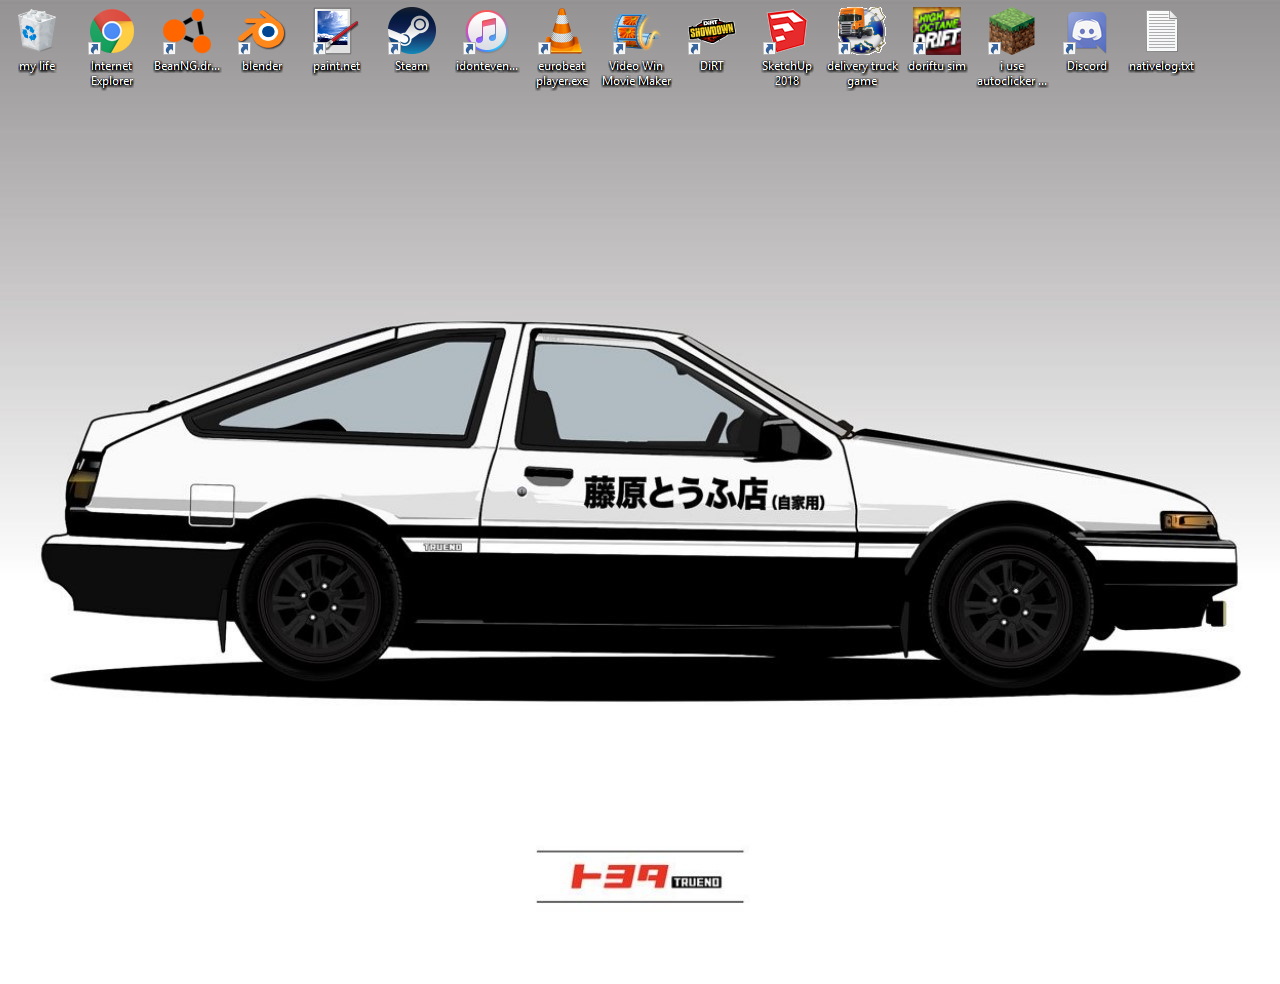Select the BeamNG.dr... shortcut icon

click(x=187, y=32)
